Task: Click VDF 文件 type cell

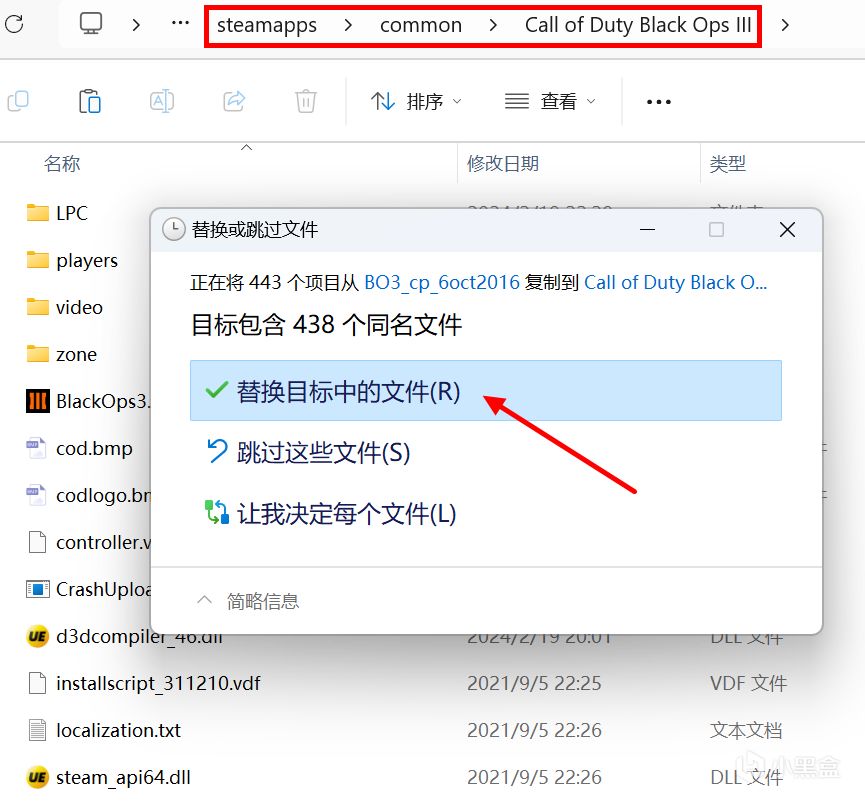Action: click(748, 683)
